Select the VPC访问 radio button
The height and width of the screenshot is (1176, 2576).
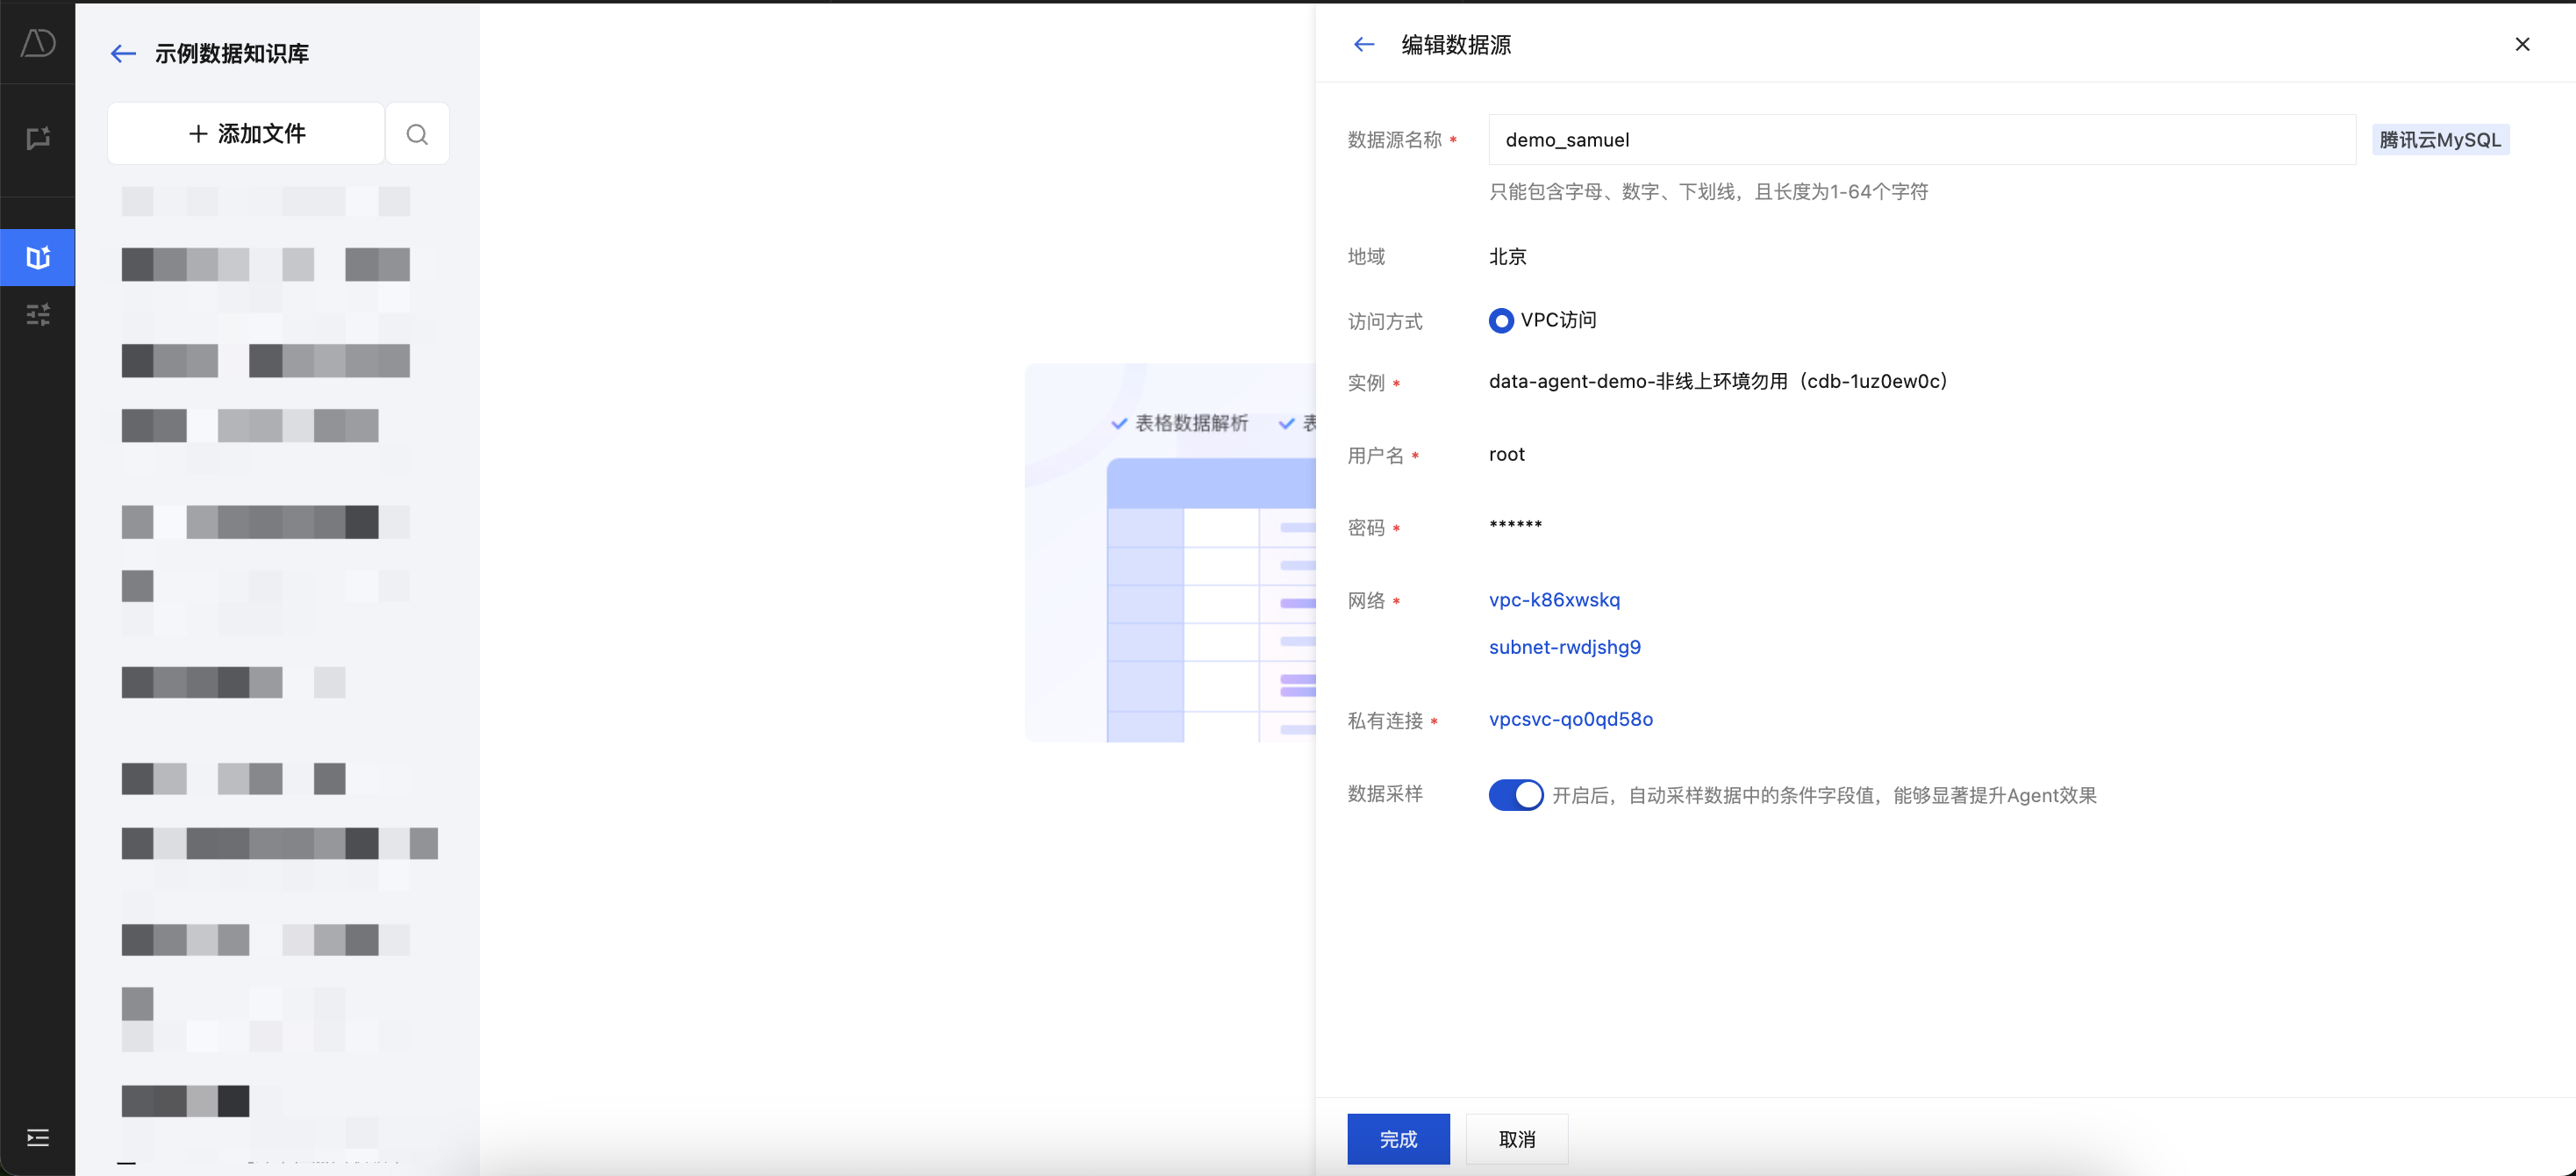click(x=1500, y=321)
